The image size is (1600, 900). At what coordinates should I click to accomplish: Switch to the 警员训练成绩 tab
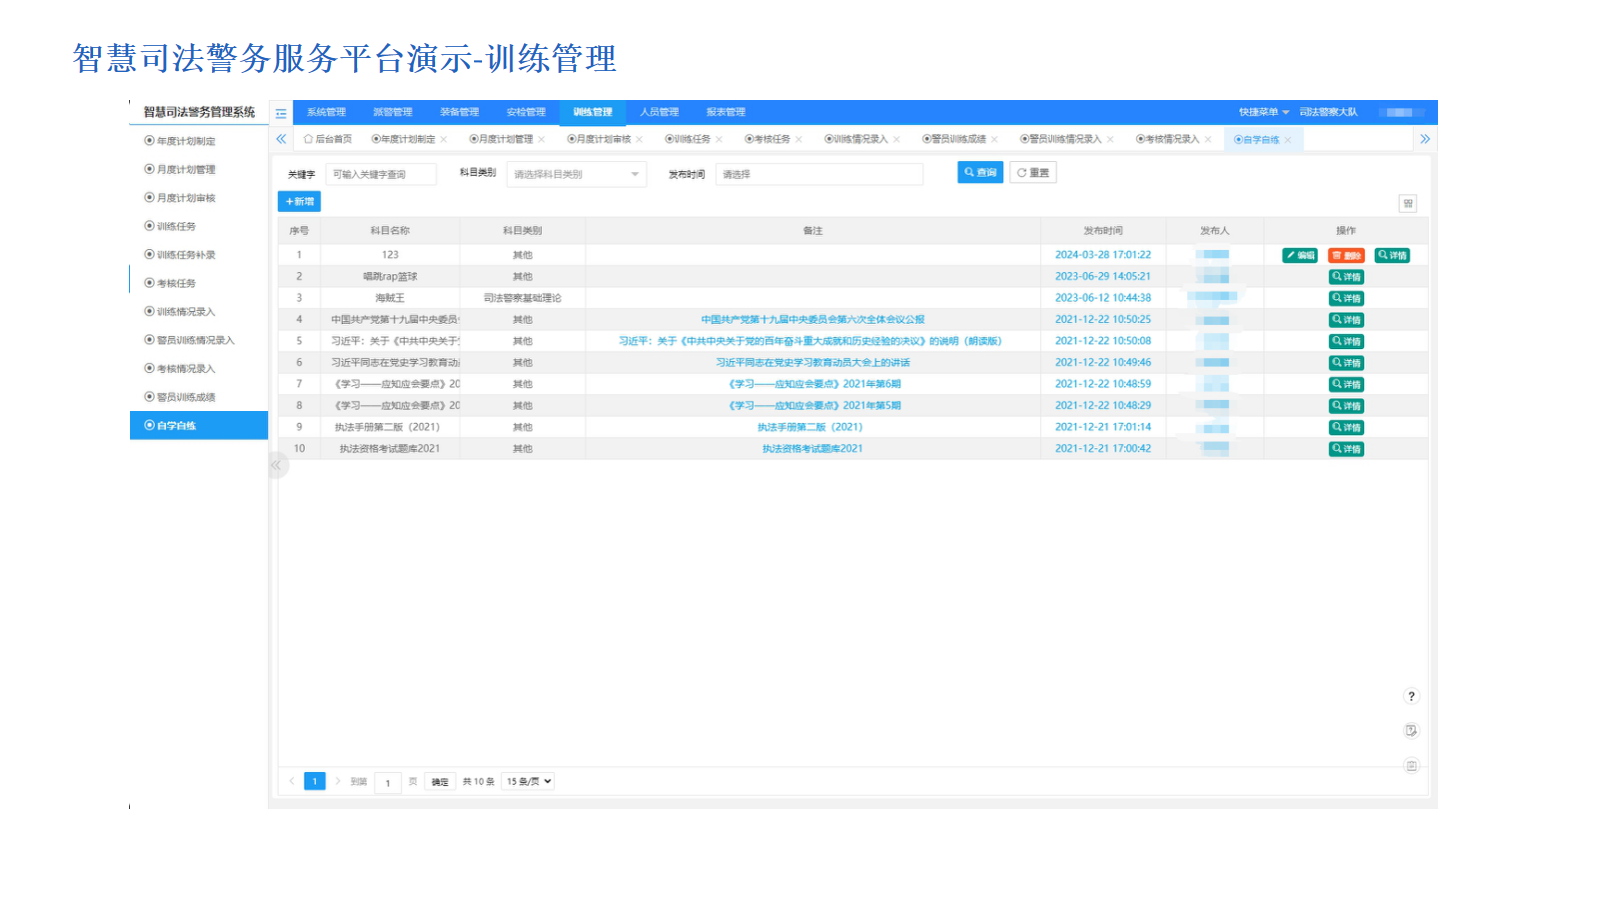(x=954, y=139)
